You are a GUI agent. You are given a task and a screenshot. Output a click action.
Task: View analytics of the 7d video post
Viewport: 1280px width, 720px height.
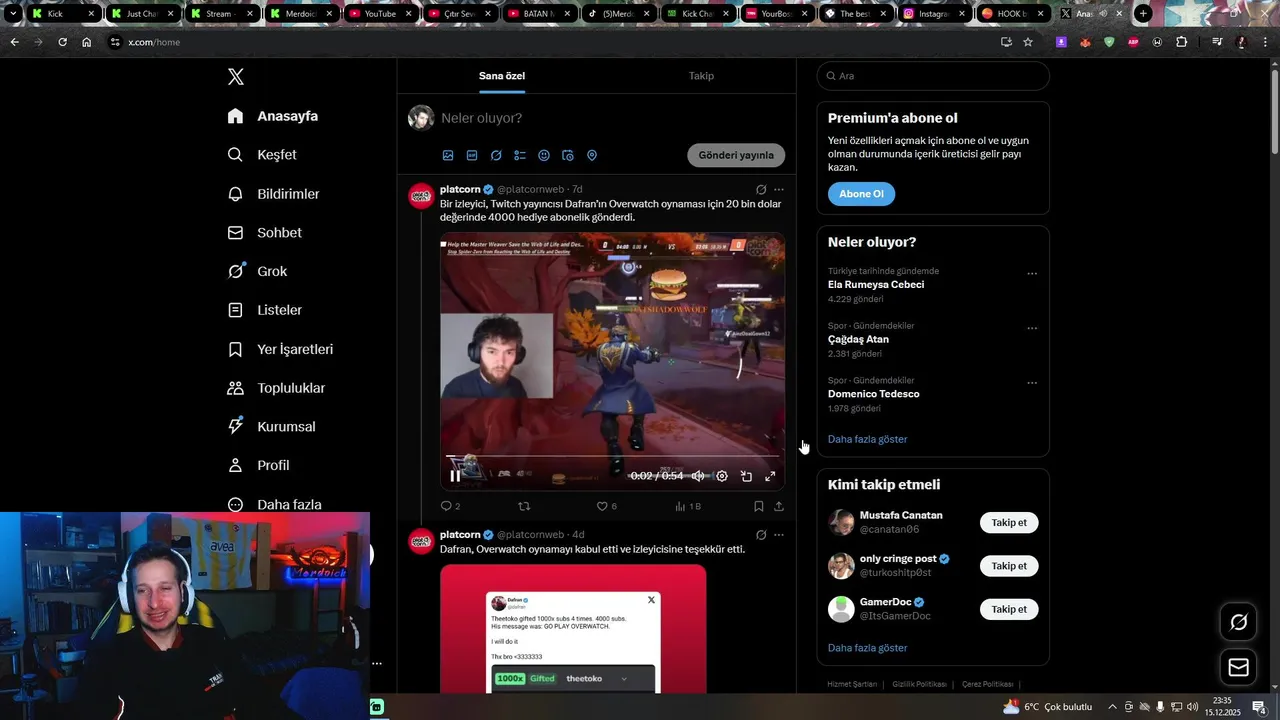[x=687, y=506]
